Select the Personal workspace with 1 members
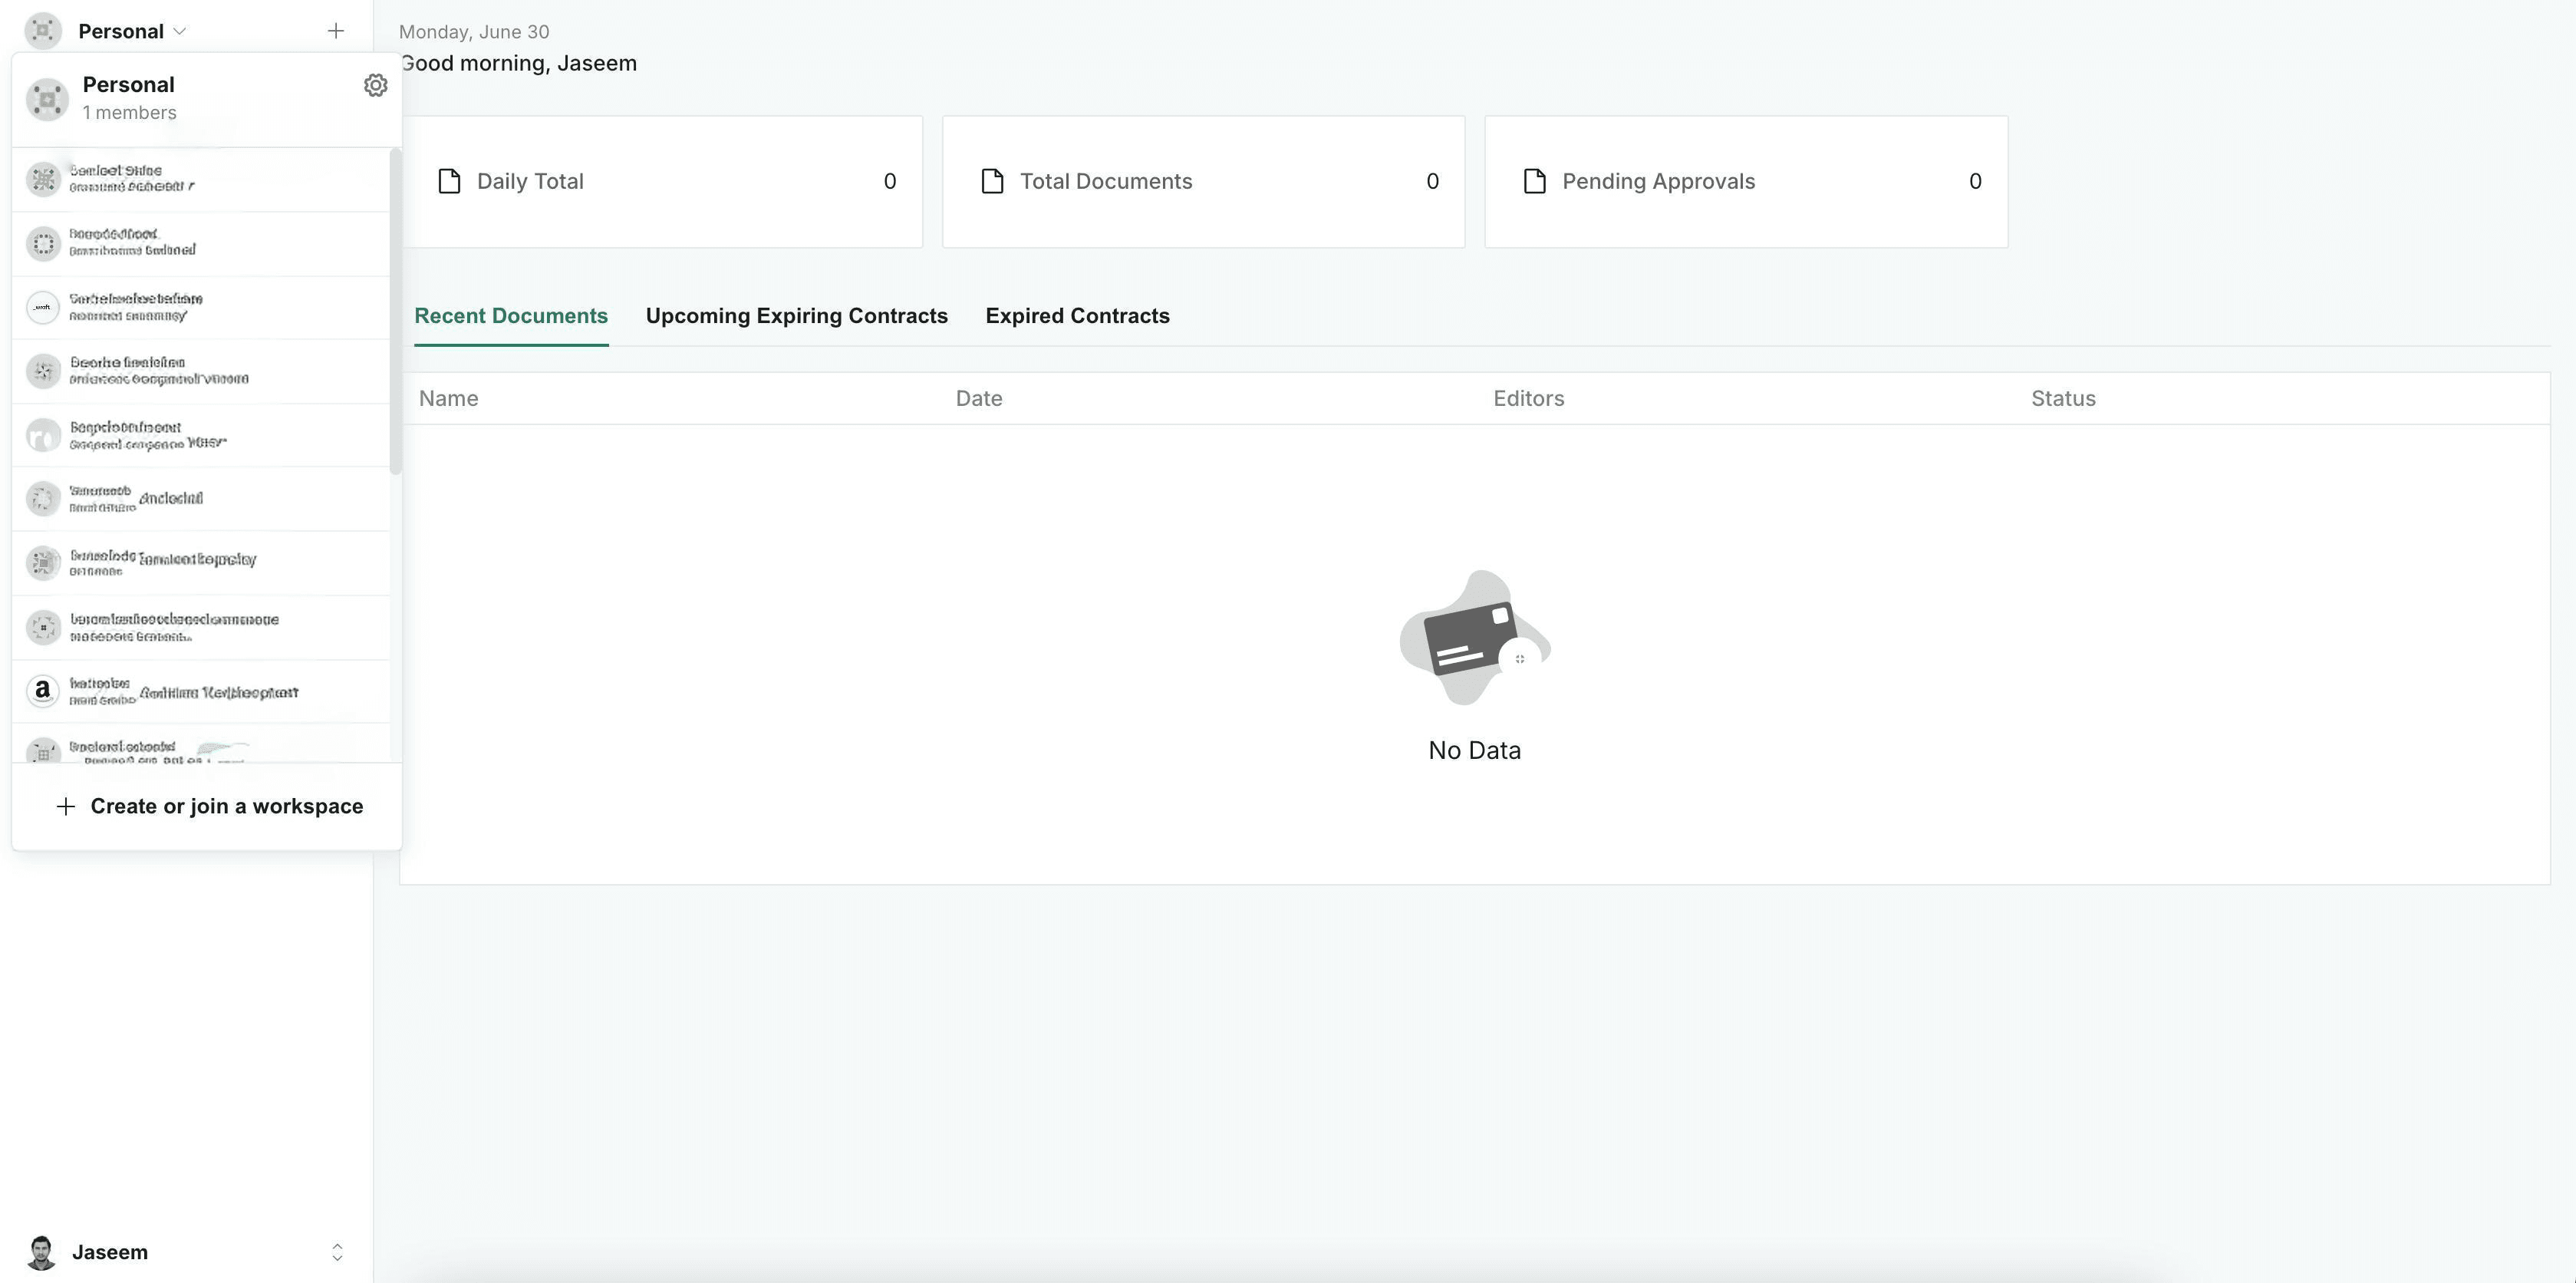The image size is (2576, 1283). tap(206, 98)
